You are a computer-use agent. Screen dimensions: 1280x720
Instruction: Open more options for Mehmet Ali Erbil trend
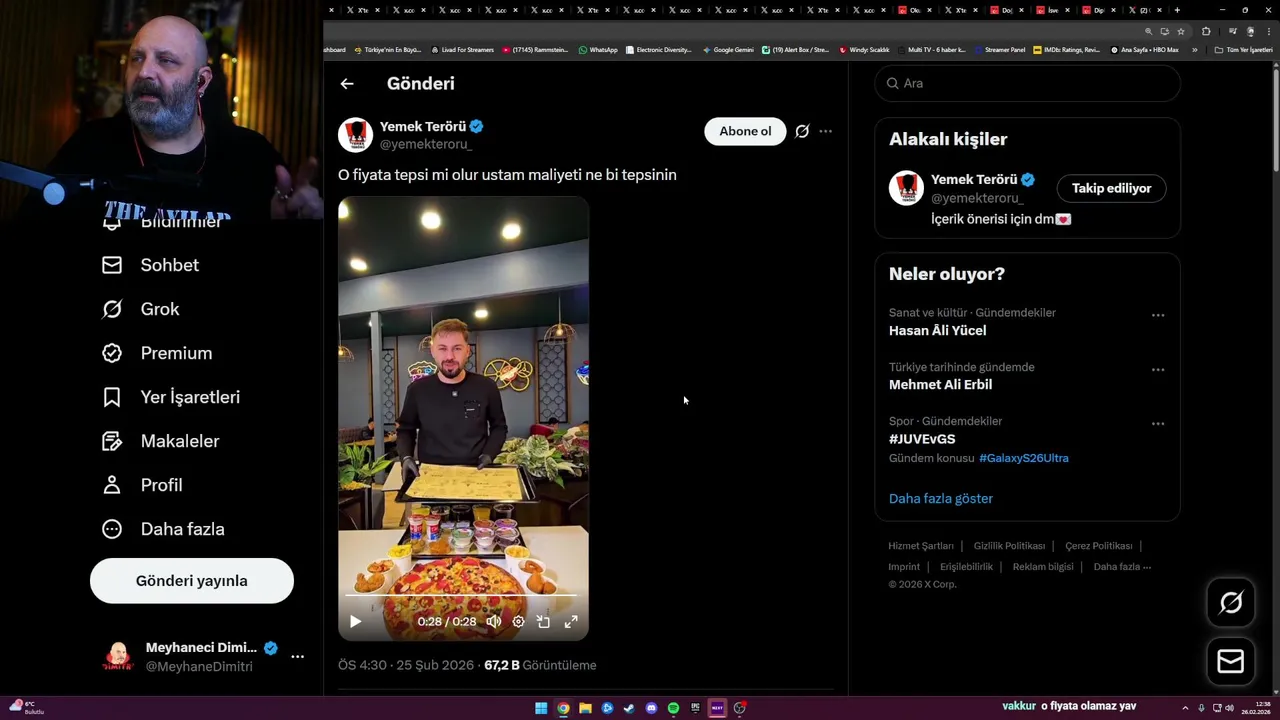click(x=1157, y=369)
